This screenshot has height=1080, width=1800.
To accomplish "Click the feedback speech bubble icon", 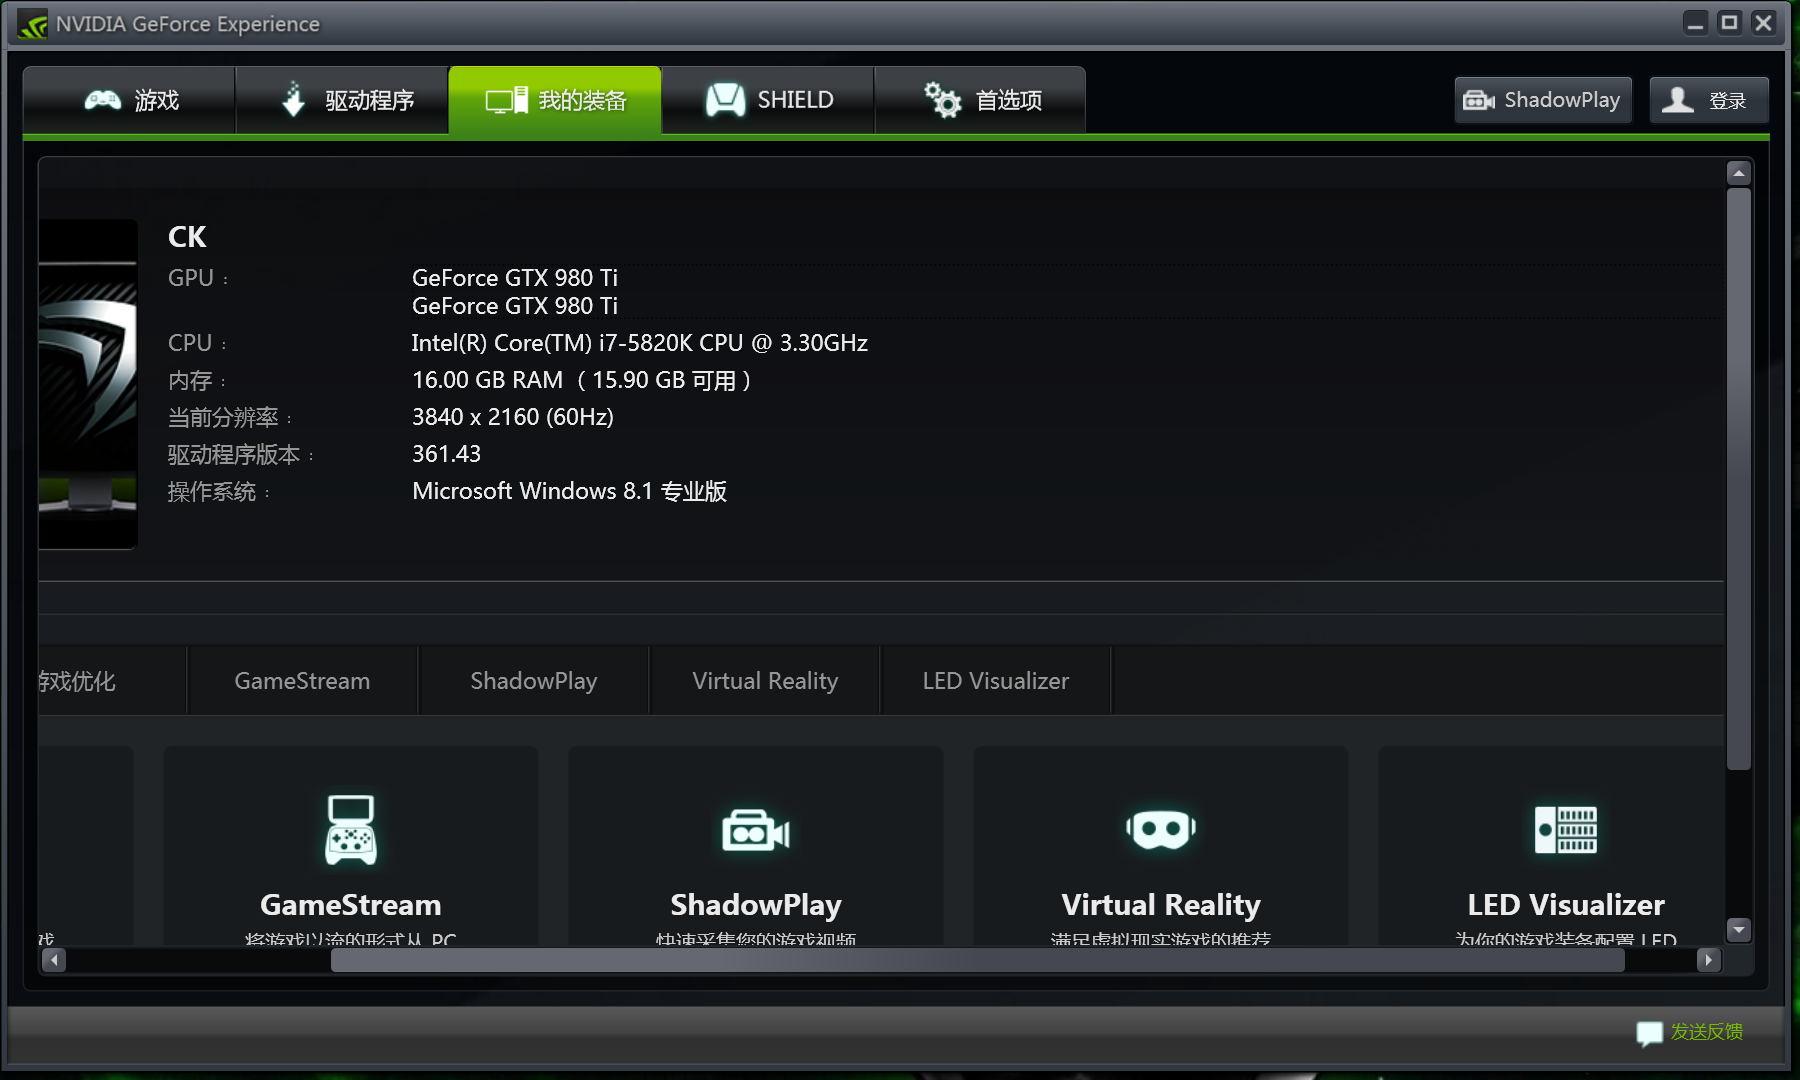I will (x=1649, y=1033).
